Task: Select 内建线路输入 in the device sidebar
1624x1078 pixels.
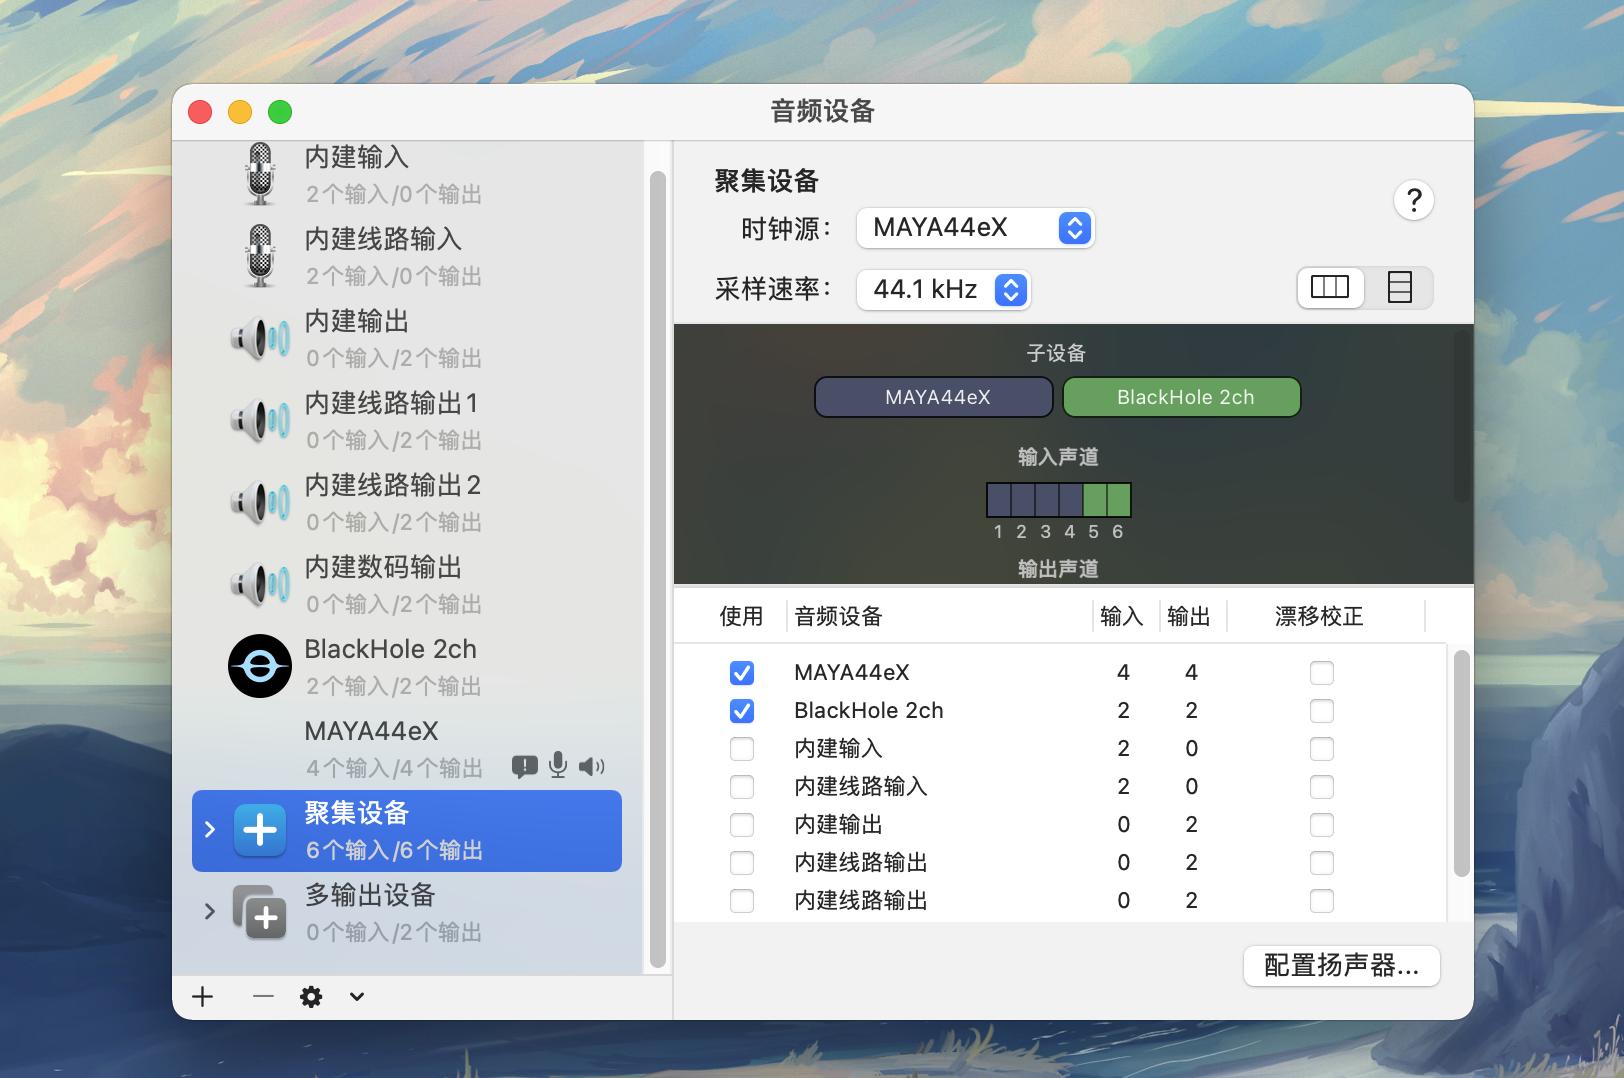Action: coord(380,255)
